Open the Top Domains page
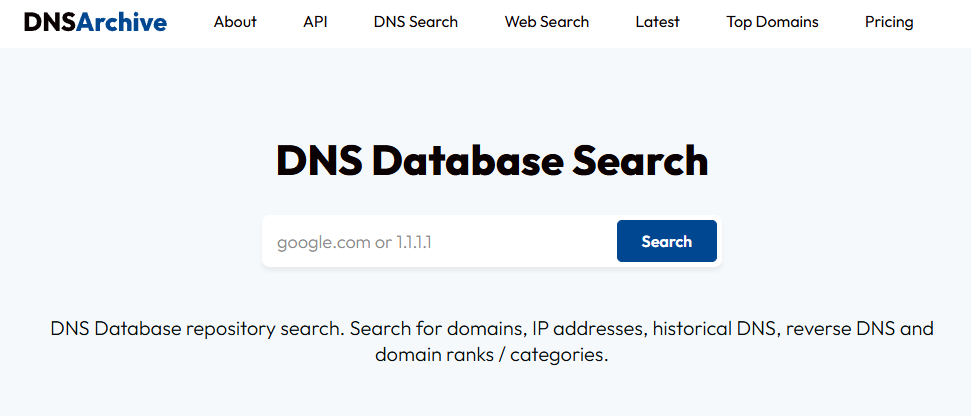This screenshot has width=971, height=416. 772,22
